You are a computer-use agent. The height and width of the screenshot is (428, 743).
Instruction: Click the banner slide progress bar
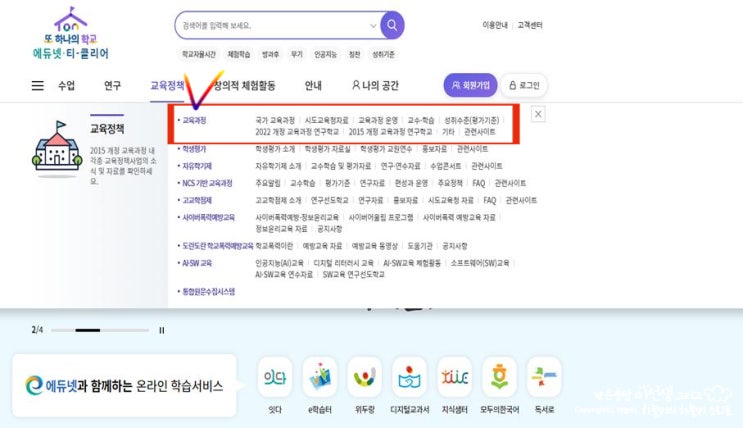tap(100, 330)
